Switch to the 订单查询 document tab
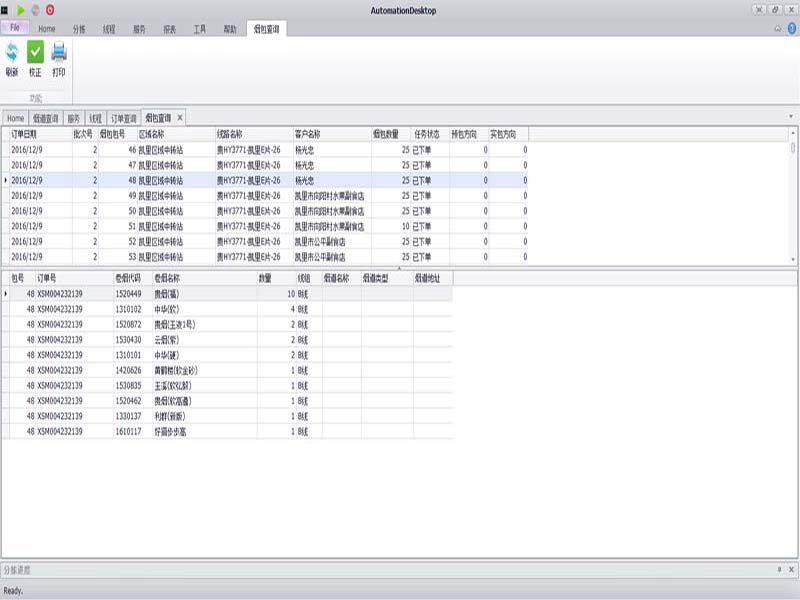Screen dimensions: 800x600 (124, 118)
